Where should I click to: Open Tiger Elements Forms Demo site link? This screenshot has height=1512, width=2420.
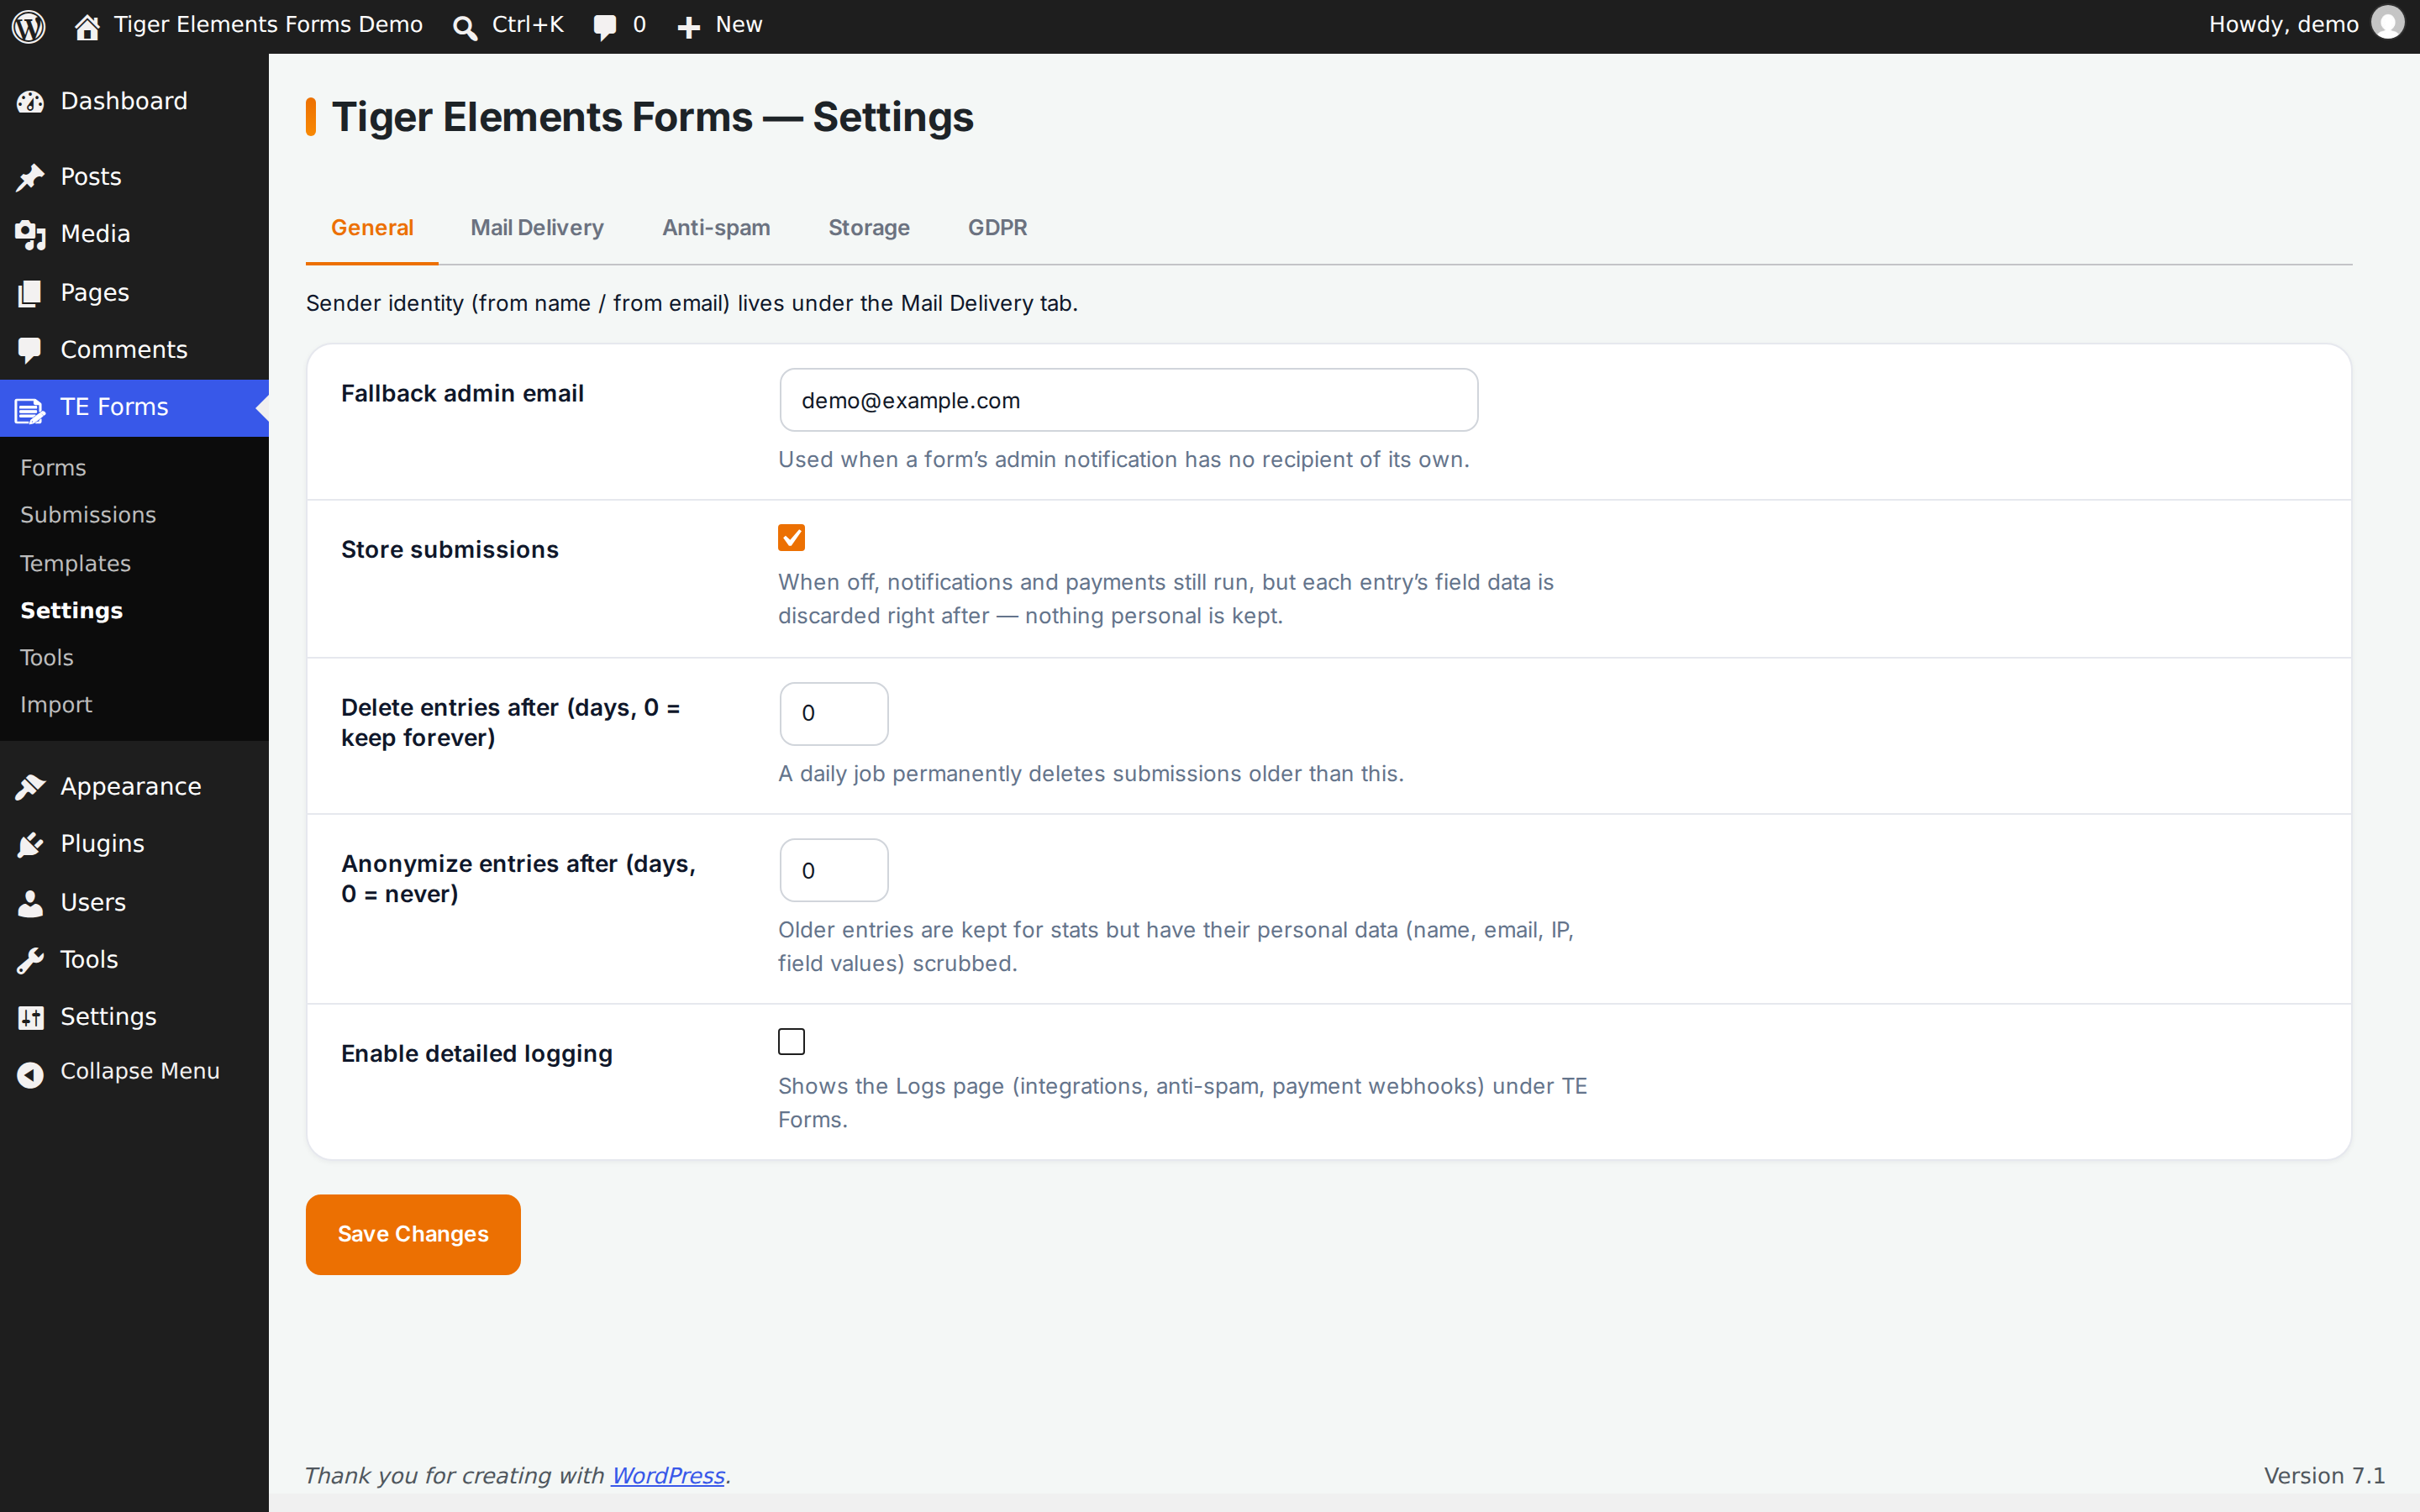268,25
